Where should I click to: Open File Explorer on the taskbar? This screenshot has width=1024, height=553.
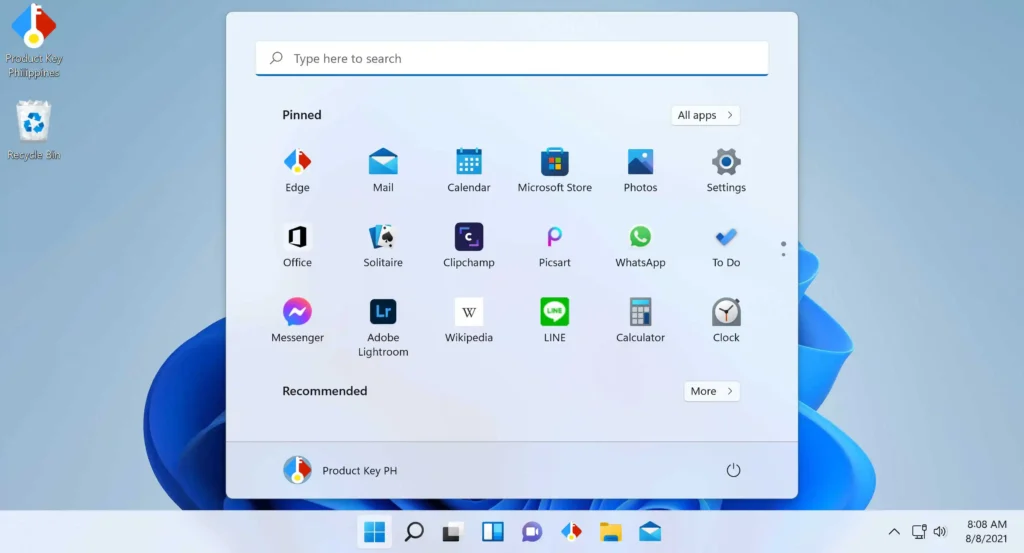[610, 532]
